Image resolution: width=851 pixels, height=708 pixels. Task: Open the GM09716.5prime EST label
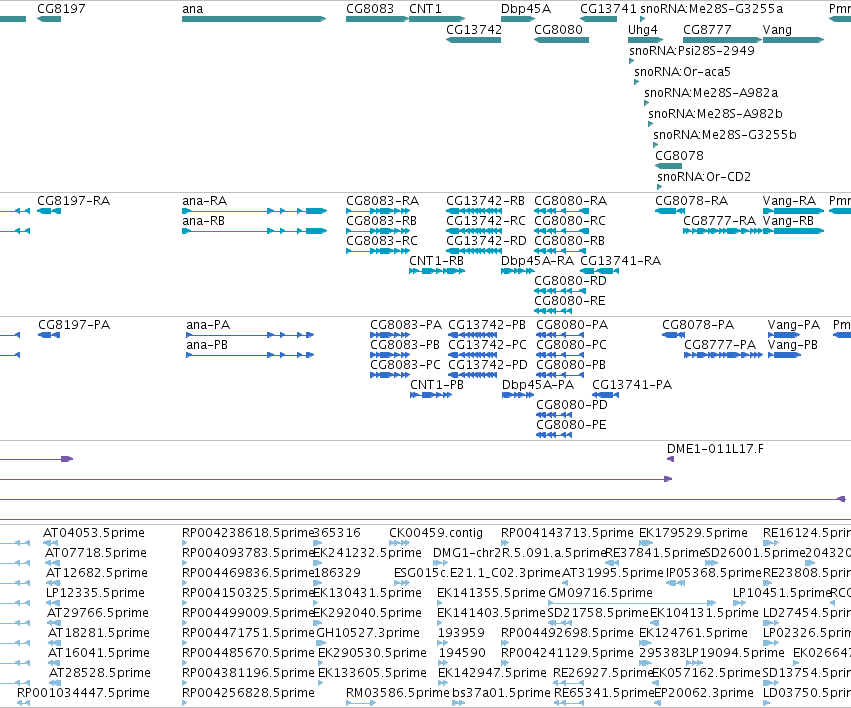pos(600,593)
